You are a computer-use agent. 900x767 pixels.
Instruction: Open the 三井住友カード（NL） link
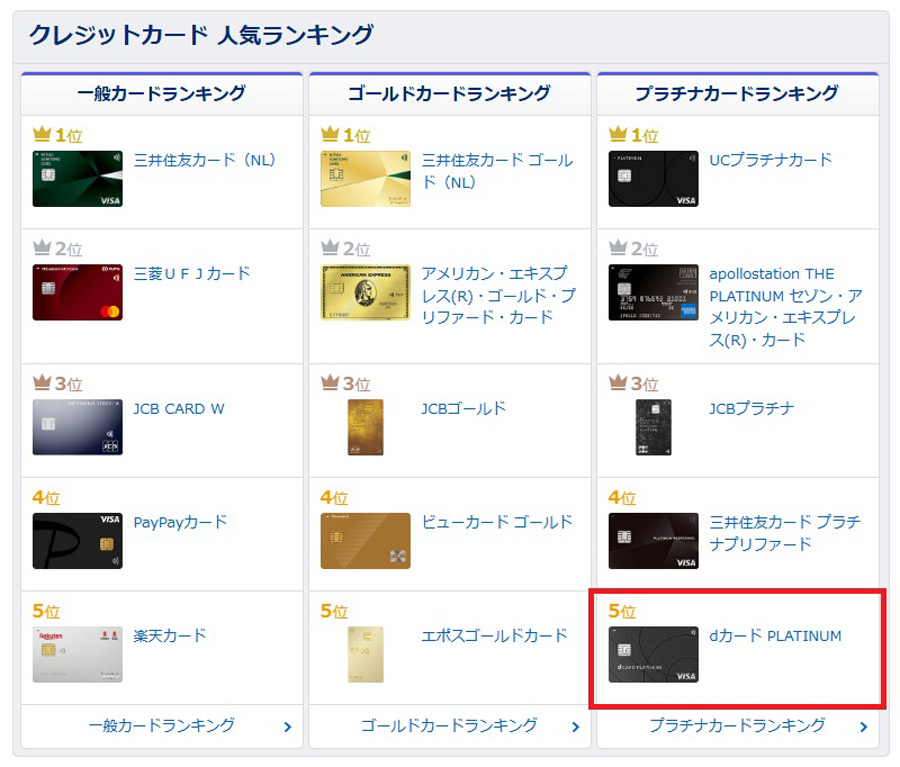(x=204, y=160)
